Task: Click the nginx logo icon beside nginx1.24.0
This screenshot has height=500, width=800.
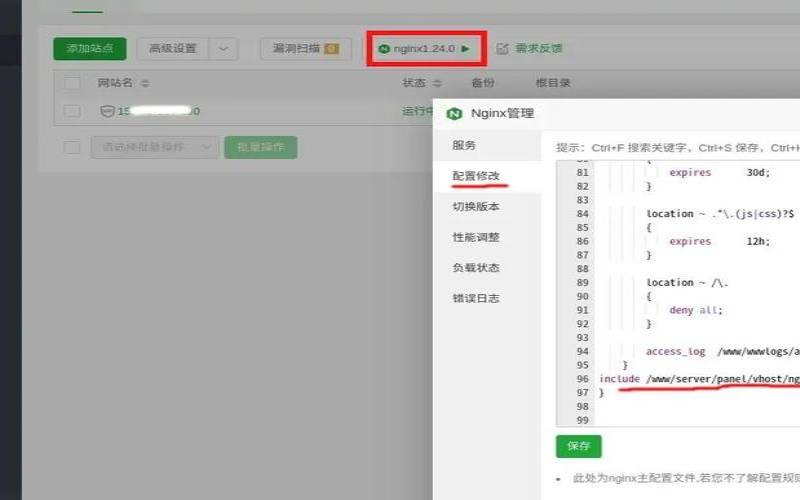Action: point(384,48)
